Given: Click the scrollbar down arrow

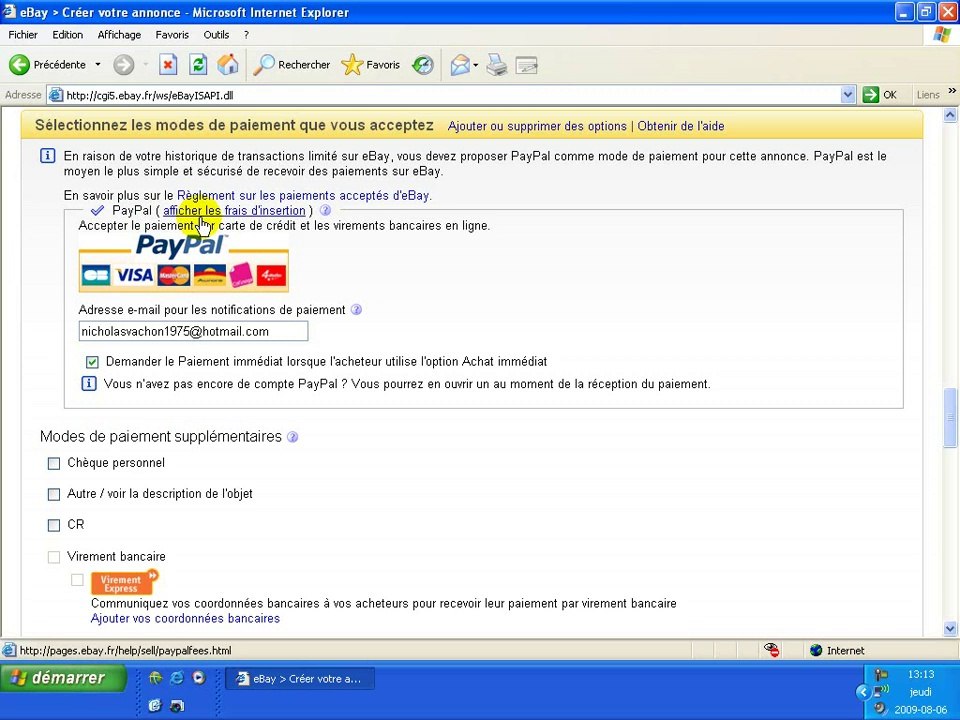Looking at the screenshot, I should [950, 628].
